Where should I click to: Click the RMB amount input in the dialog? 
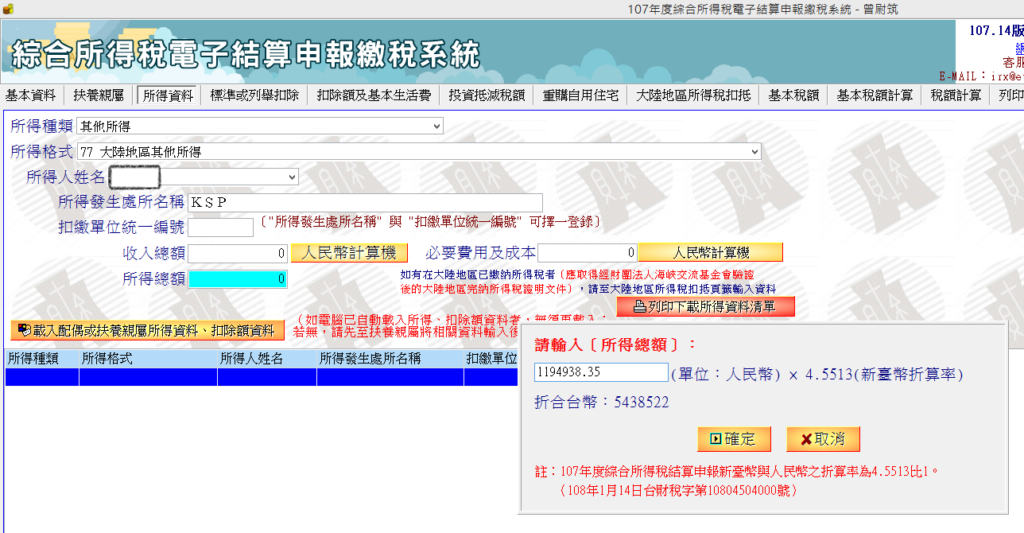[x=600, y=373]
